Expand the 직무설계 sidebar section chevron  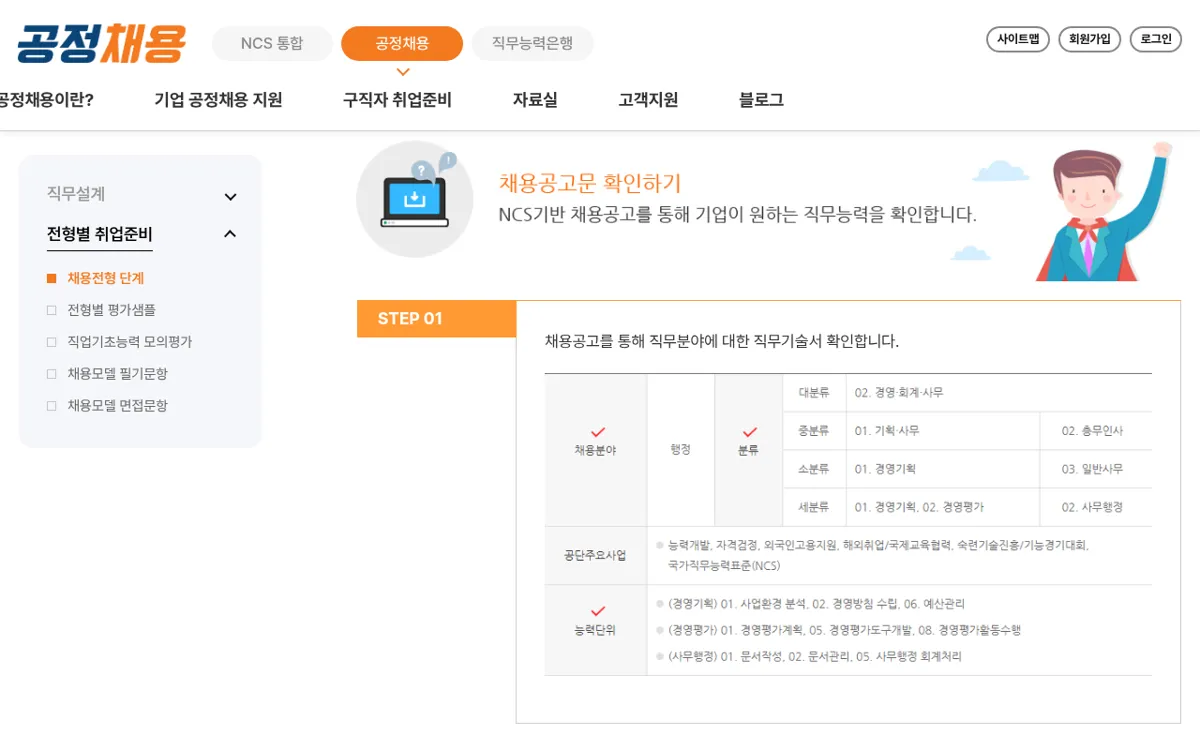click(231, 197)
